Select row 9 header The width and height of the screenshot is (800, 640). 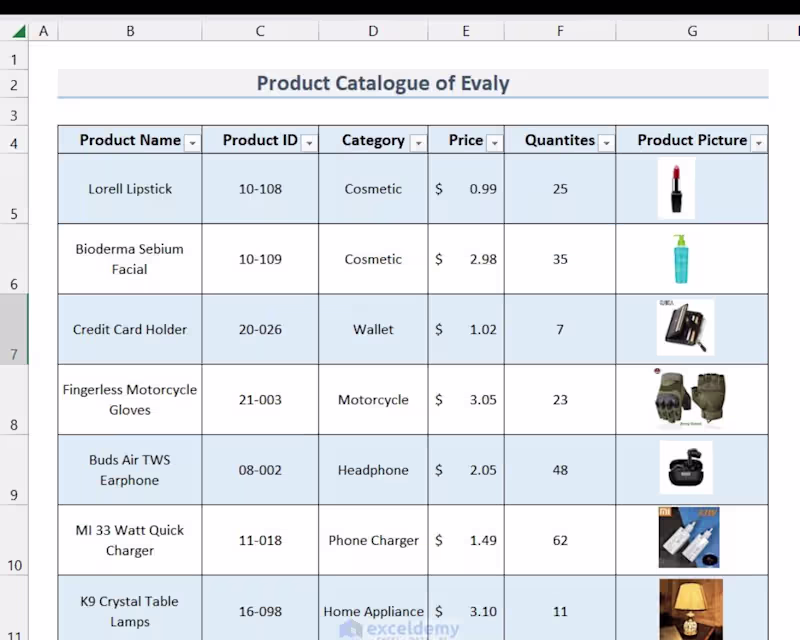[14, 470]
